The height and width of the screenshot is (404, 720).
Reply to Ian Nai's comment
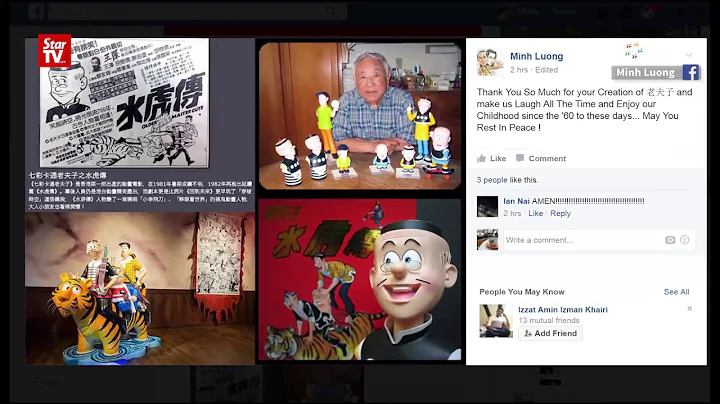[x=560, y=213]
